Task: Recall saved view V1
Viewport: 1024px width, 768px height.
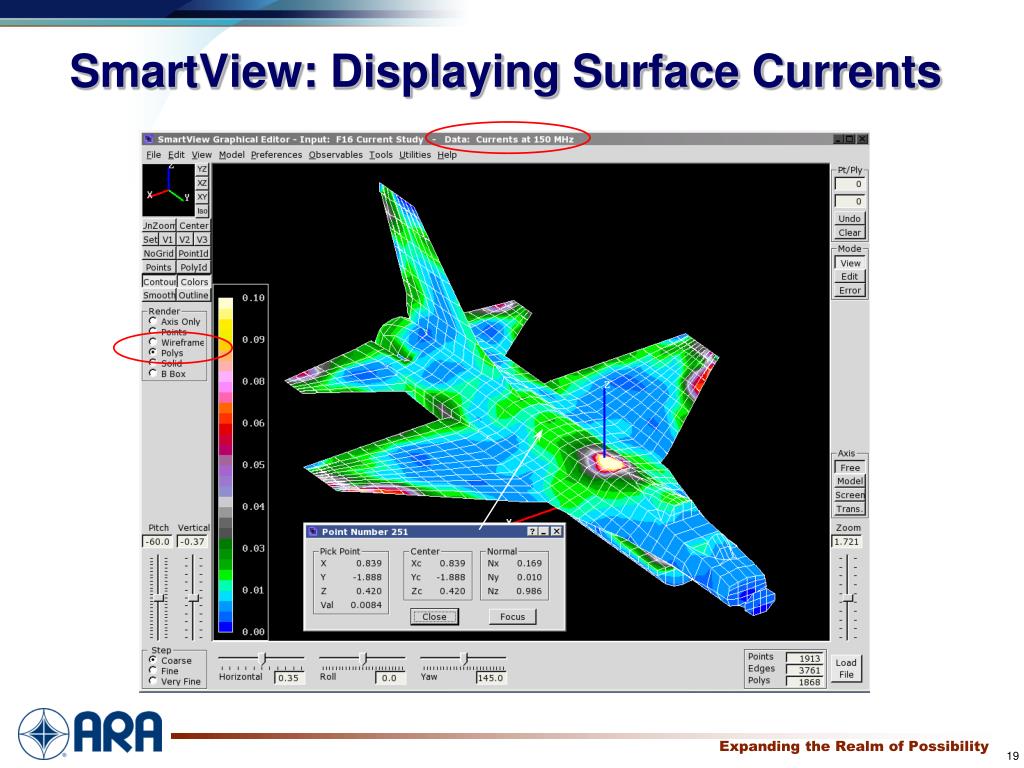Action: (168, 240)
